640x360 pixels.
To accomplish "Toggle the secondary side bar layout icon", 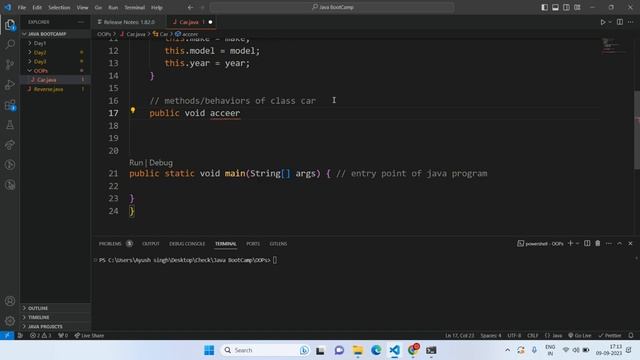I will (566, 7).
